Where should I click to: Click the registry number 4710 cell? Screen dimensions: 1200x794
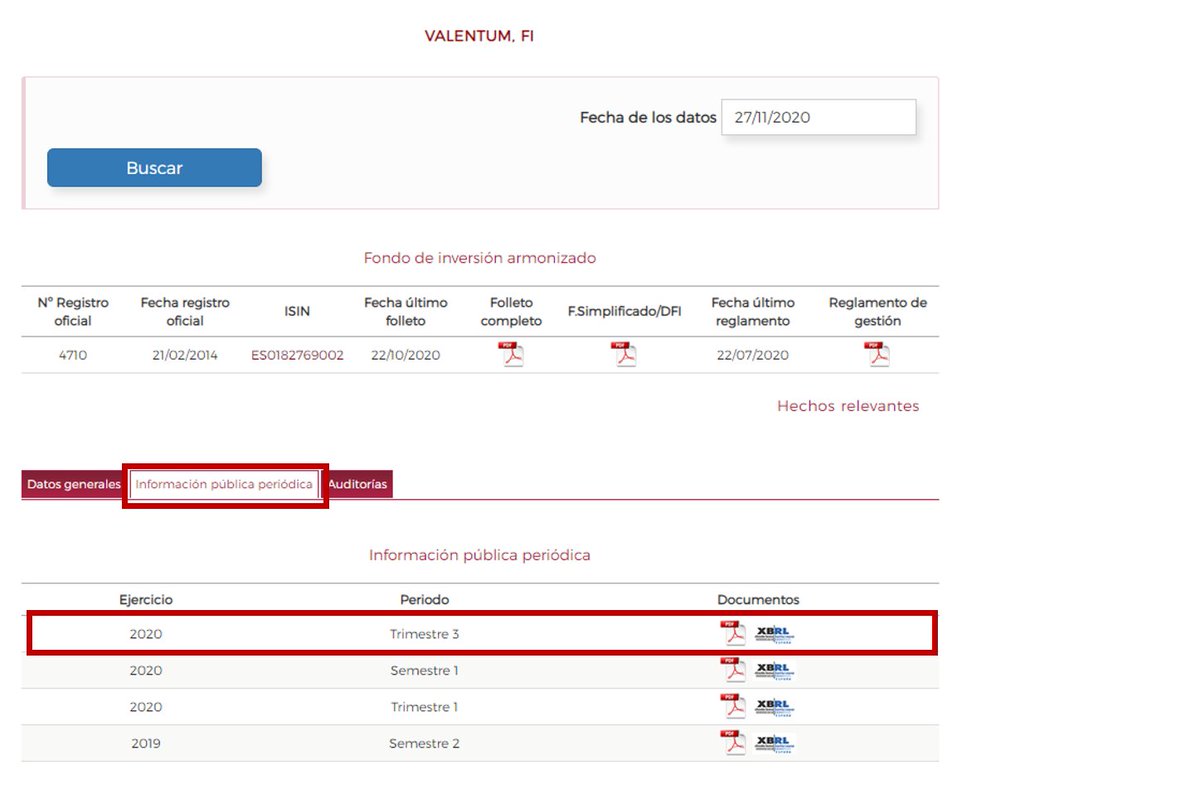pyautogui.click(x=73, y=355)
